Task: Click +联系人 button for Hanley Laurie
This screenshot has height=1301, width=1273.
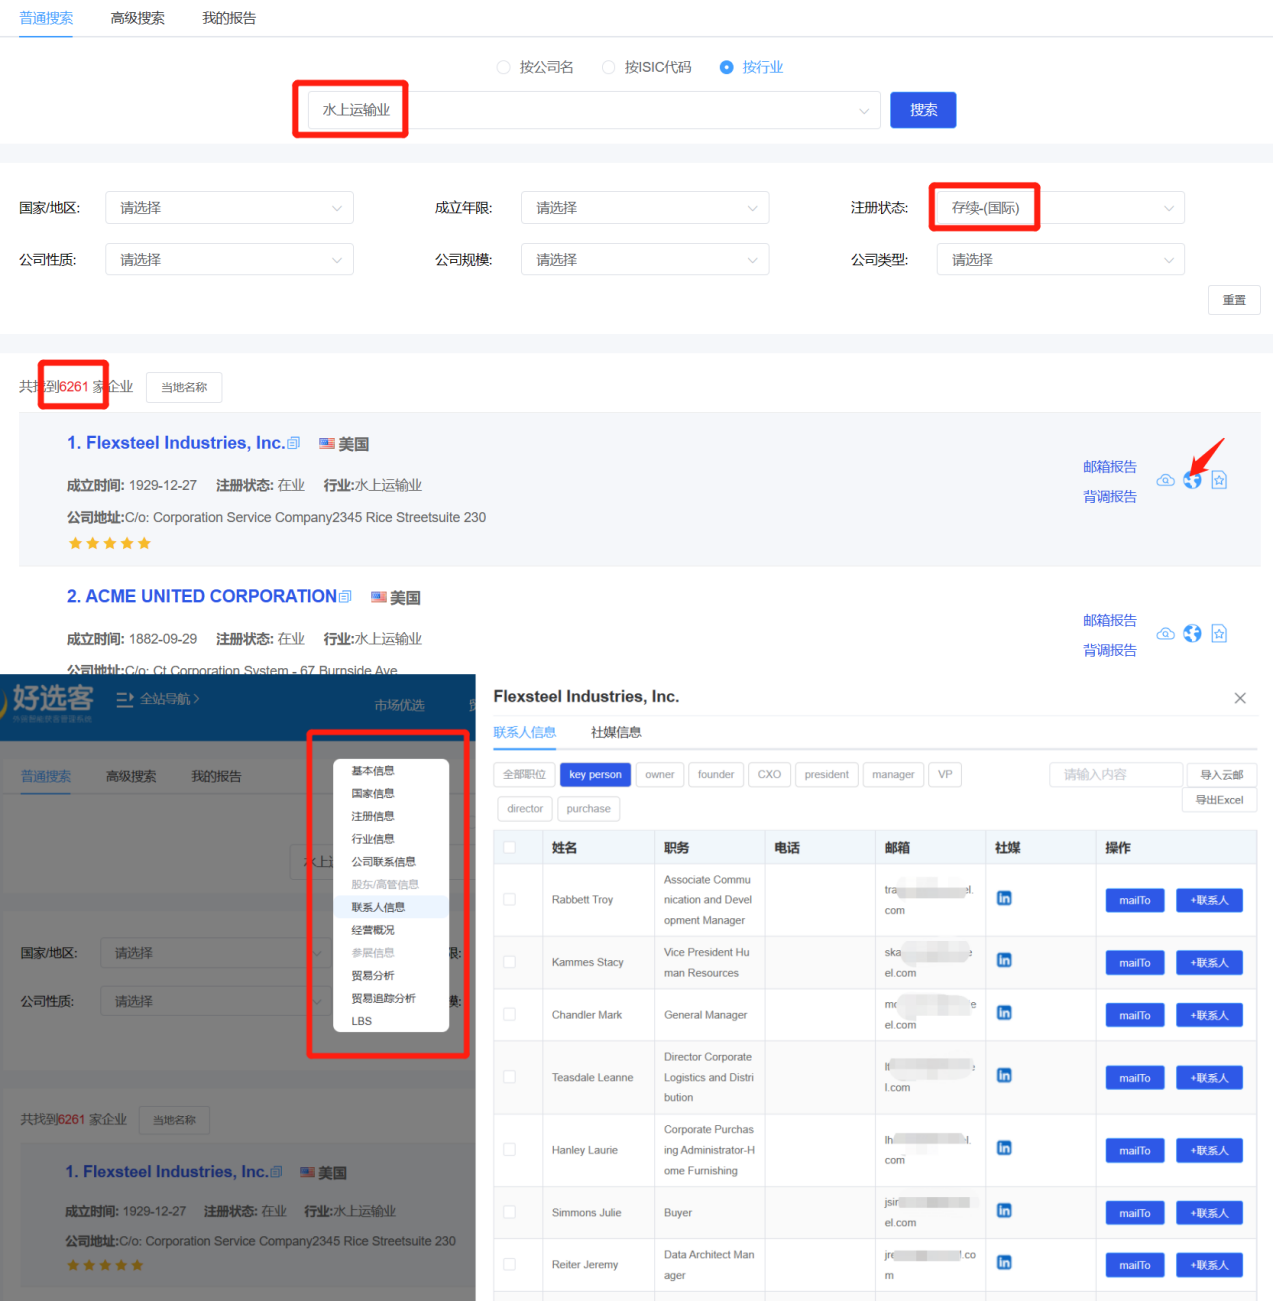Action: pos(1209,1150)
